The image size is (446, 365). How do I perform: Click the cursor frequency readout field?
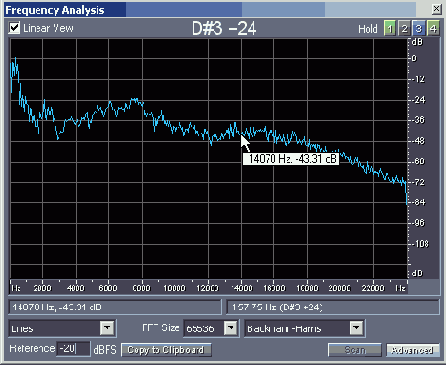coord(115,307)
